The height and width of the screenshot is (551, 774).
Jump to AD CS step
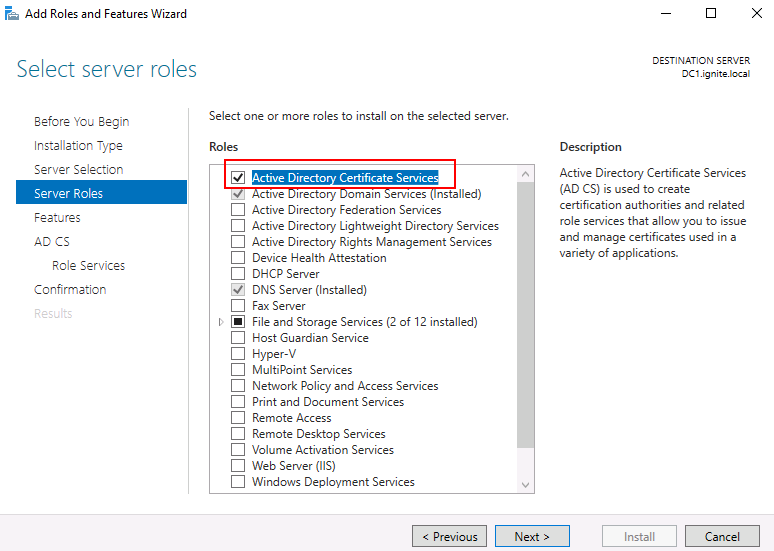coord(52,241)
